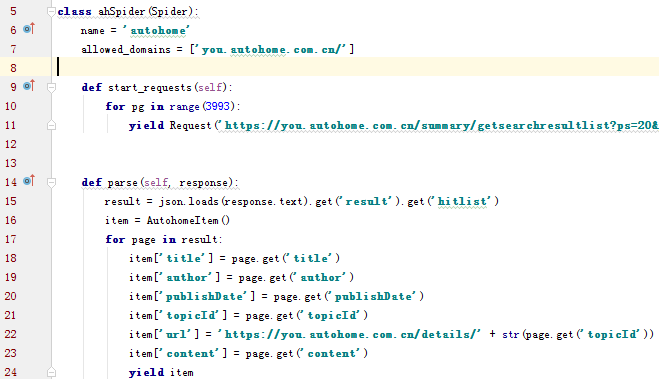
Task: Click the 'autohome' name string
Action: 156,31
